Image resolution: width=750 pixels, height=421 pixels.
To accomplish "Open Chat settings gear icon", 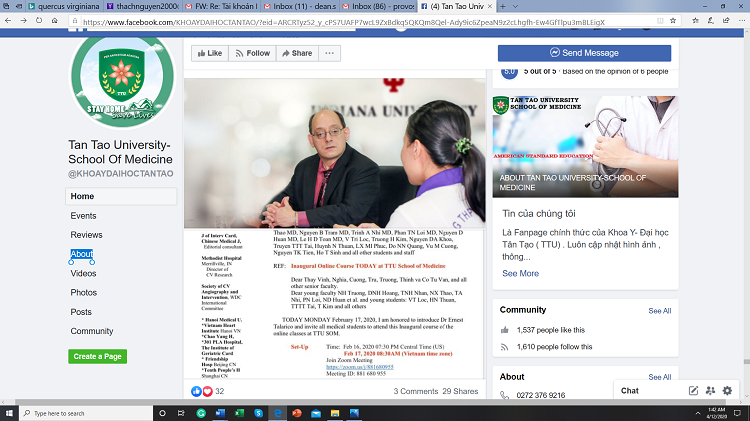I will coord(727,390).
